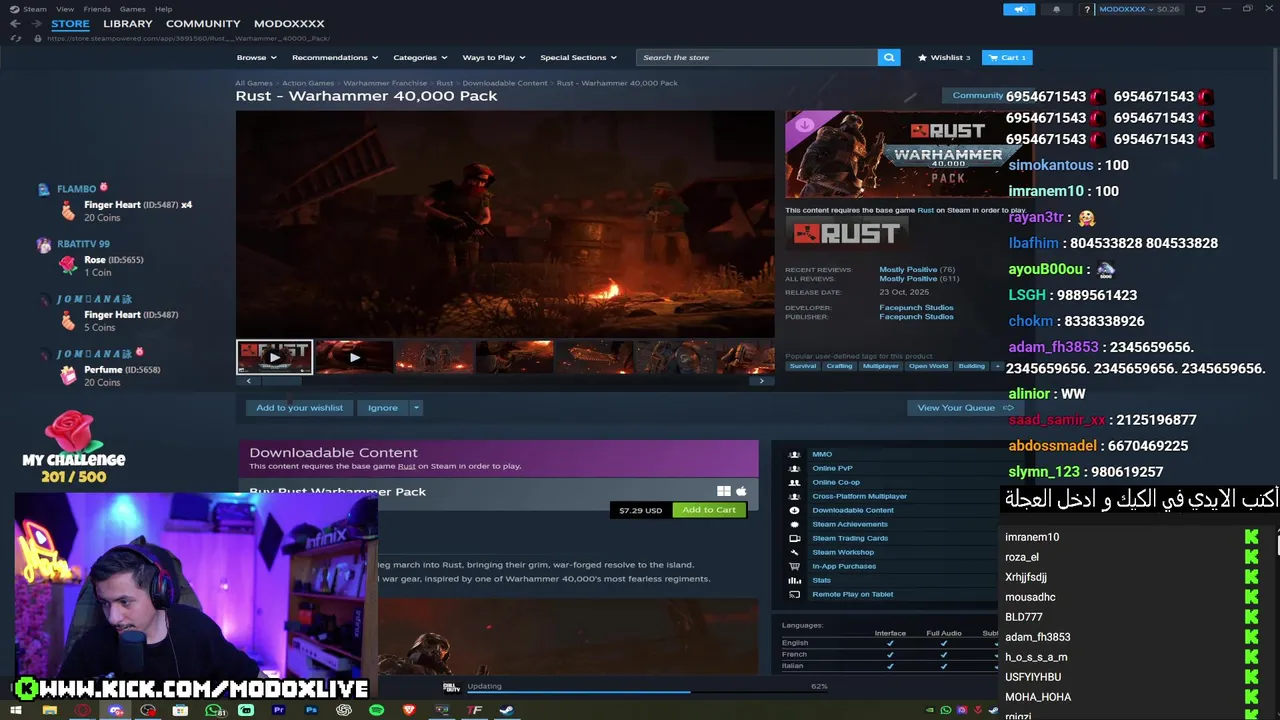
Task: Open Spotify from the taskbar
Action: 376,710
